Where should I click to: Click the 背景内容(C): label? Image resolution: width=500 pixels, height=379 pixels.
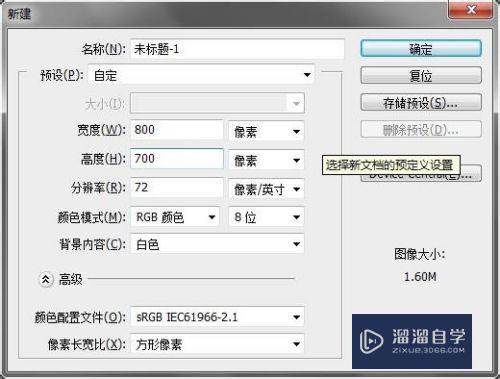(93, 244)
